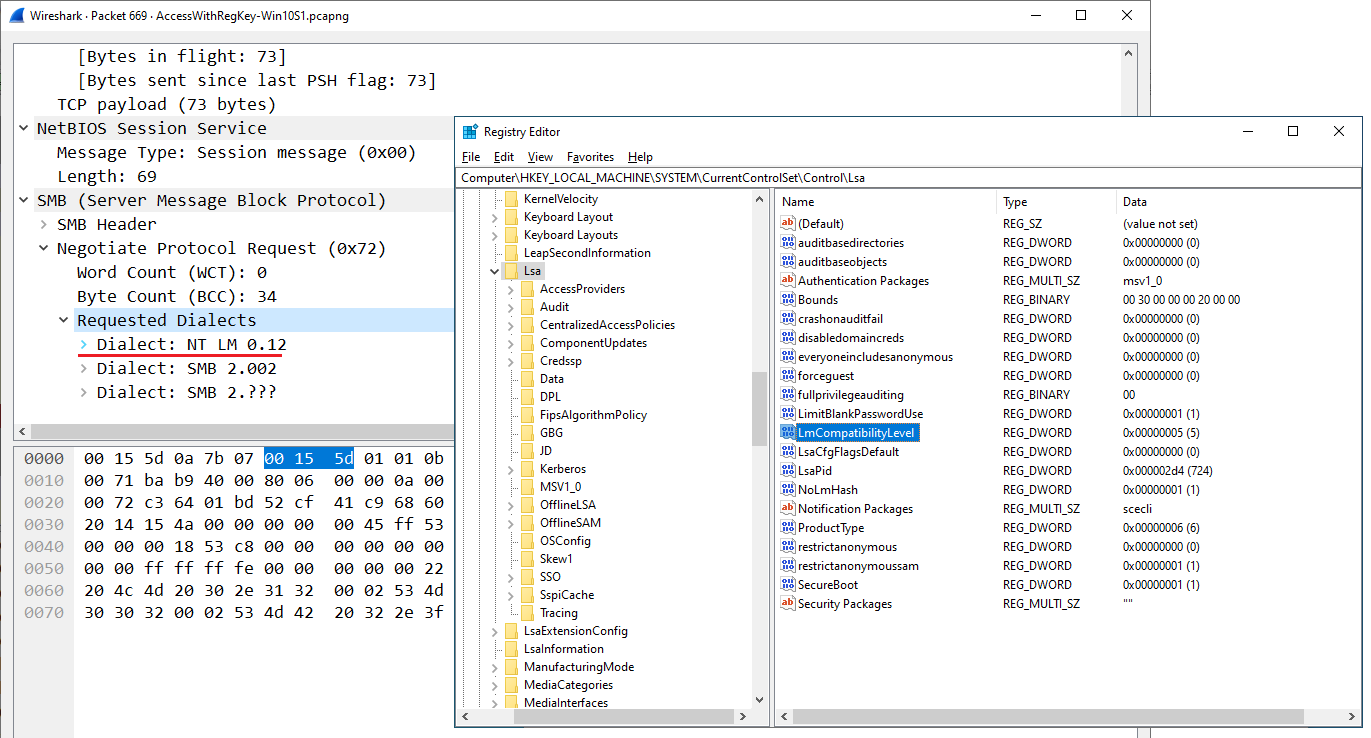
Task: Click the Wireshark shark fin icon in title bar
Action: (x=15, y=16)
